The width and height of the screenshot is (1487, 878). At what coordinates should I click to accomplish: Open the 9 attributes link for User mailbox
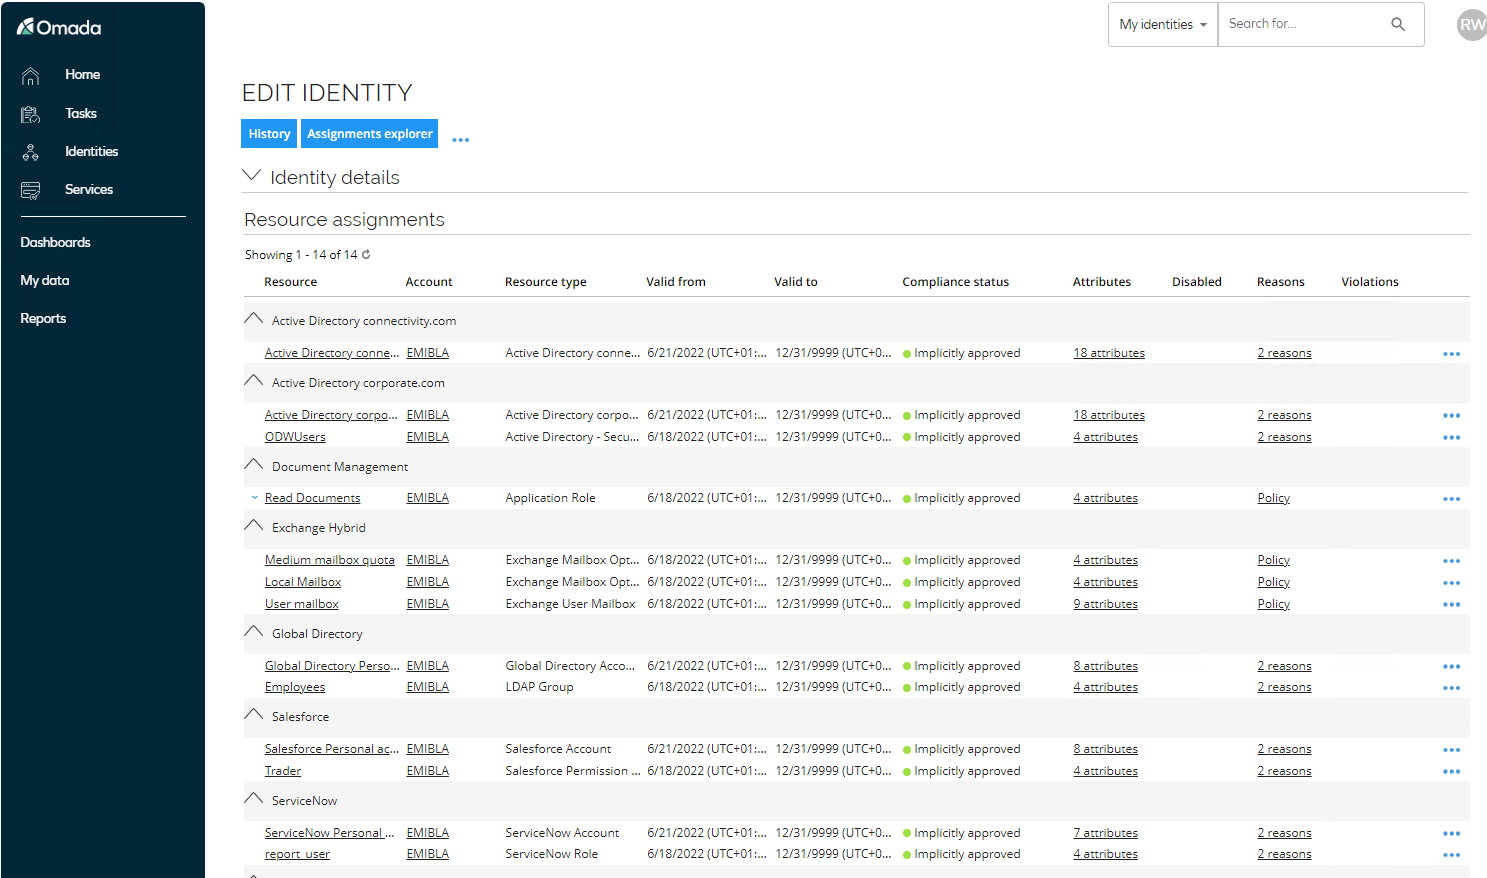(x=1105, y=604)
